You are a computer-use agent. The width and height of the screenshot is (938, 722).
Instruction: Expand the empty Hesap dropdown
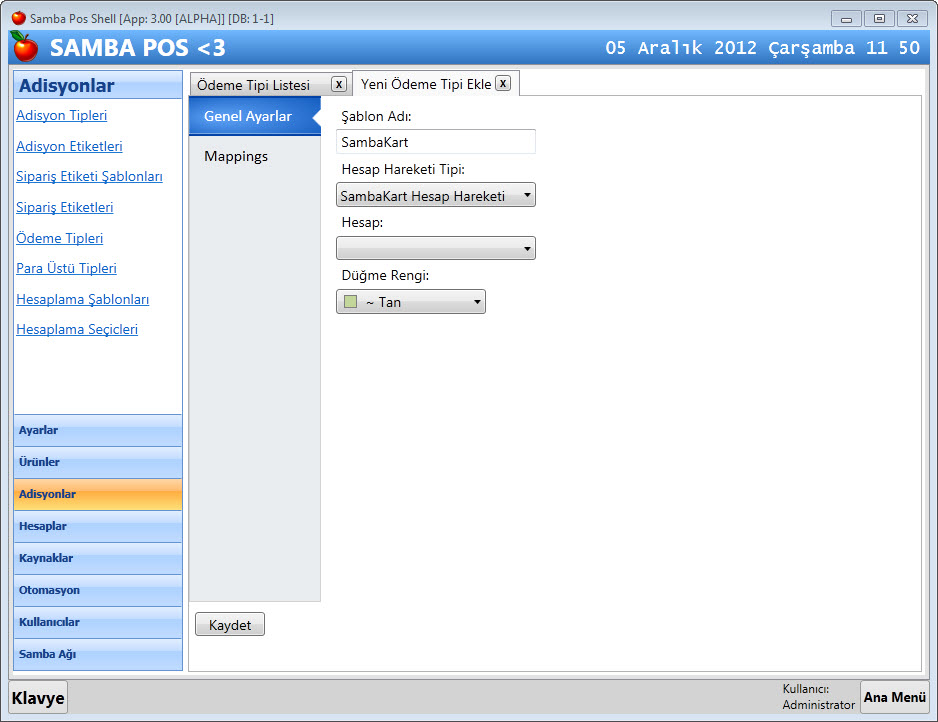436,248
